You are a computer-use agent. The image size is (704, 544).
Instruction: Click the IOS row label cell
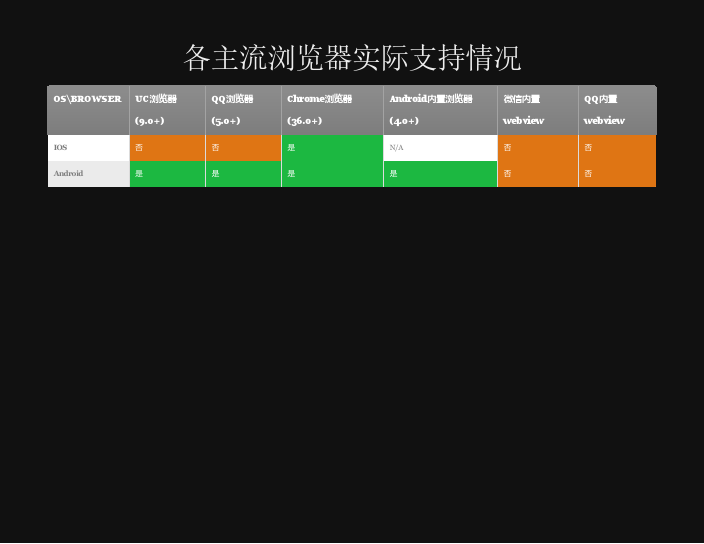click(88, 148)
